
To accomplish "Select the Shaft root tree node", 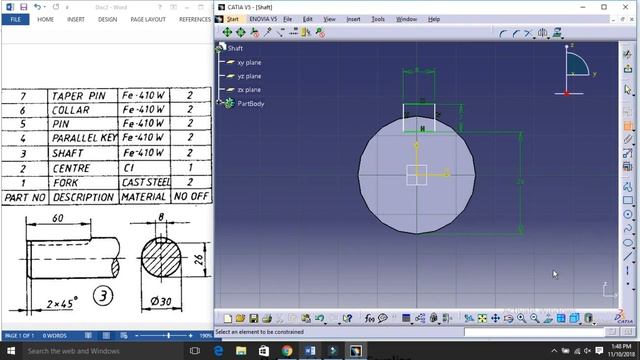I will 235,48.
